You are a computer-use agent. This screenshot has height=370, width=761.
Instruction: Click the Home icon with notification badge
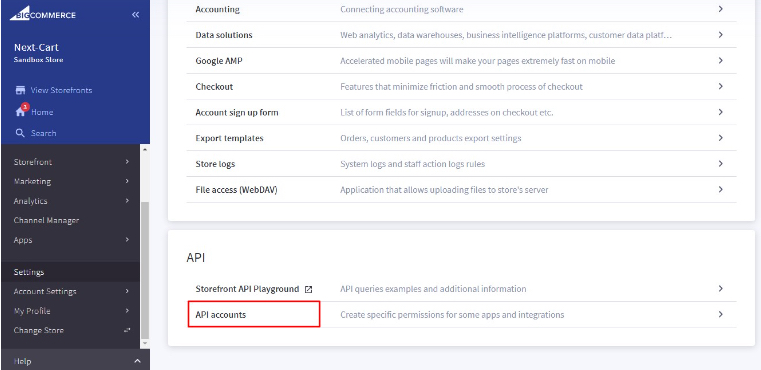20,111
